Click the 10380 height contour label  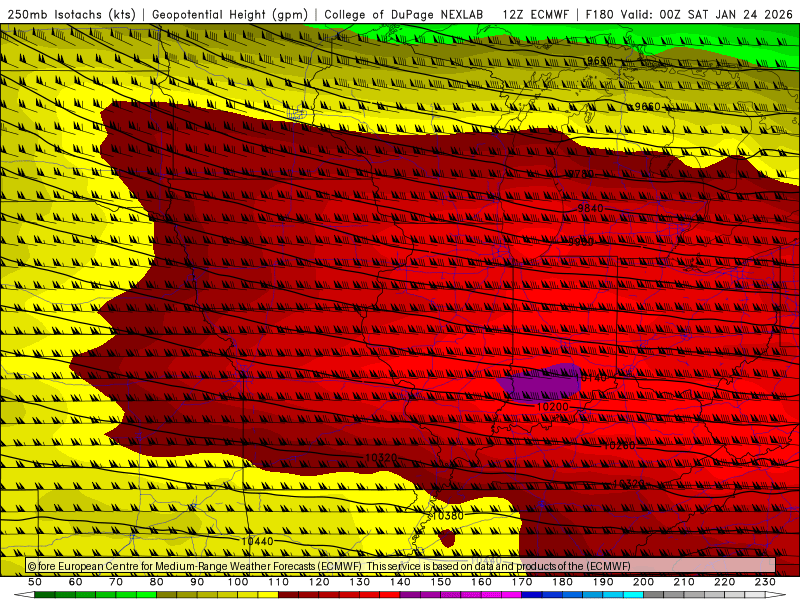coord(448,515)
